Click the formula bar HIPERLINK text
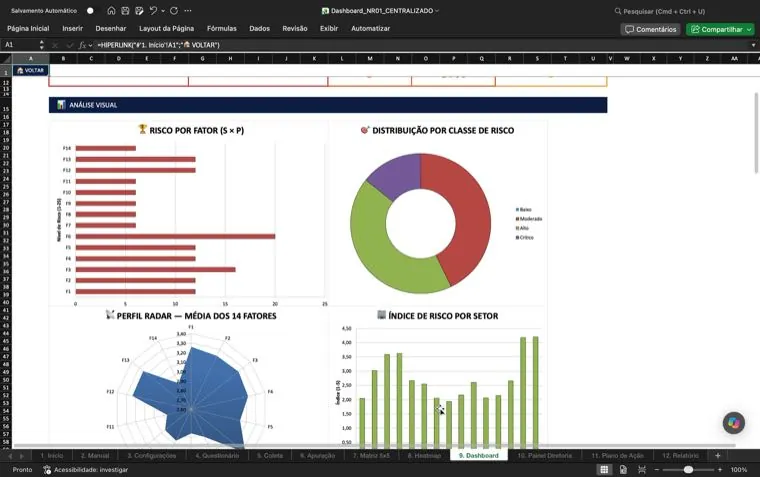Screen dimensions: 760x477 pyautogui.click(x=158, y=45)
